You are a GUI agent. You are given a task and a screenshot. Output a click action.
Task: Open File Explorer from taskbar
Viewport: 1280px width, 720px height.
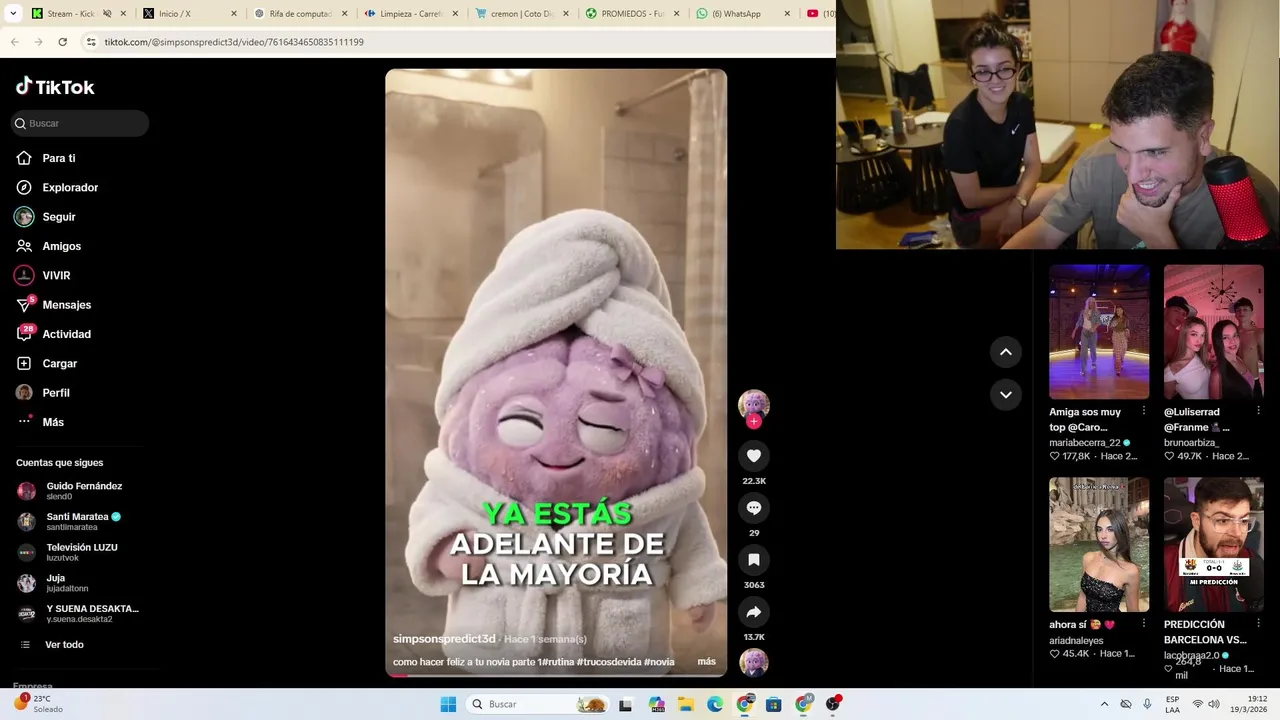pos(686,704)
